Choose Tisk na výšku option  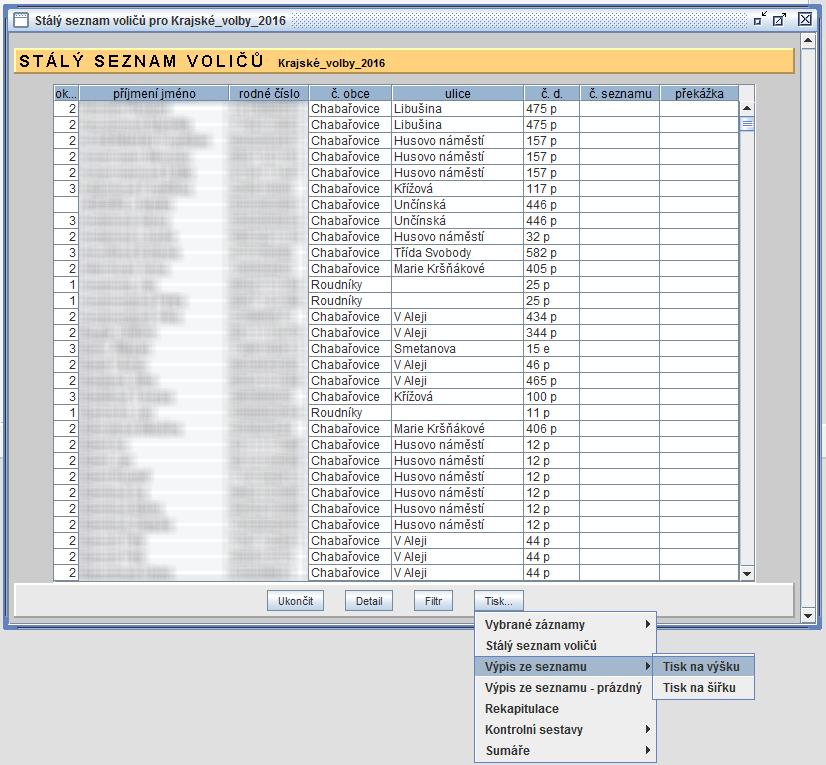click(703, 666)
